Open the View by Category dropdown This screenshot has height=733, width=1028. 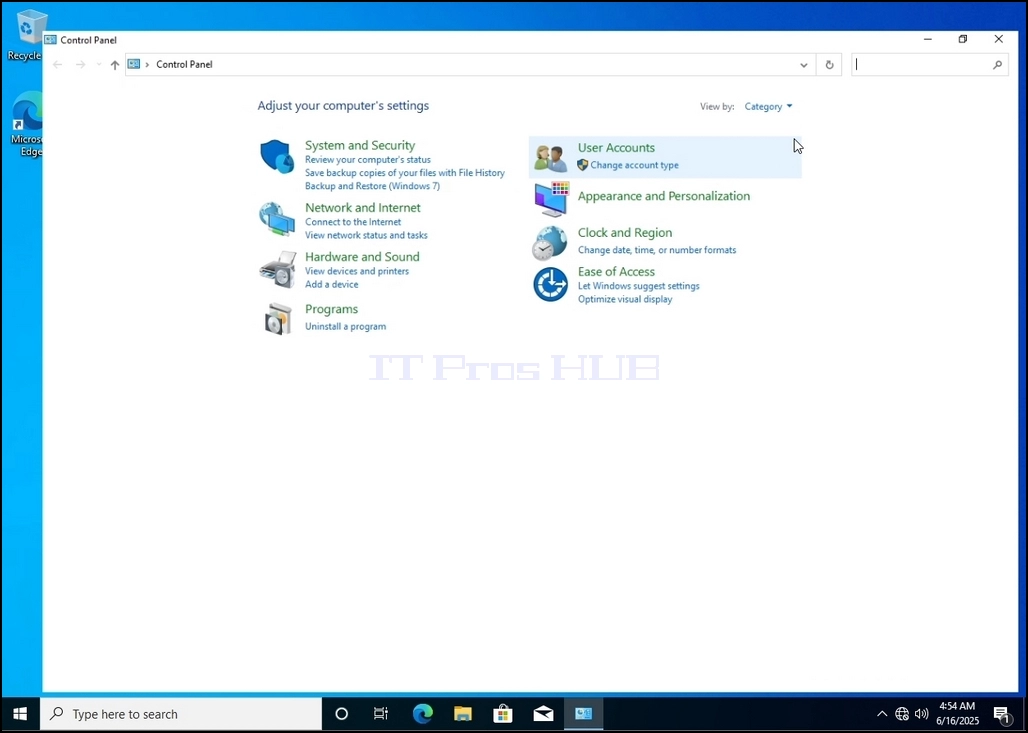click(768, 106)
